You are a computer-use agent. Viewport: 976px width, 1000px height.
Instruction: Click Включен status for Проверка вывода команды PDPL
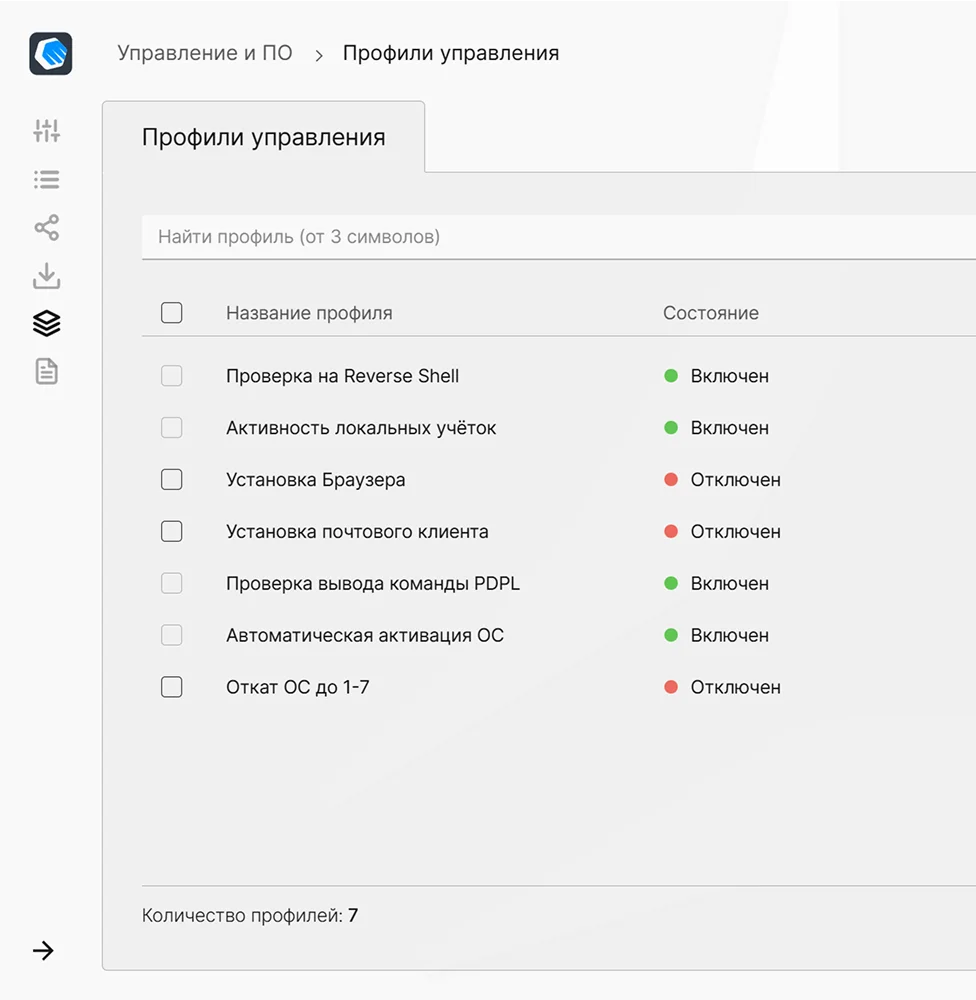(x=716, y=583)
